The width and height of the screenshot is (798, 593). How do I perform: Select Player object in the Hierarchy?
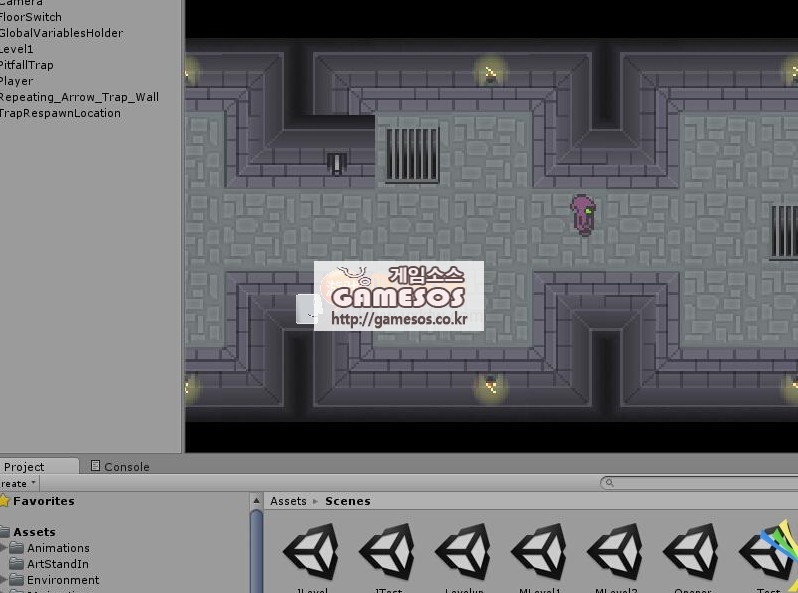tap(16, 81)
